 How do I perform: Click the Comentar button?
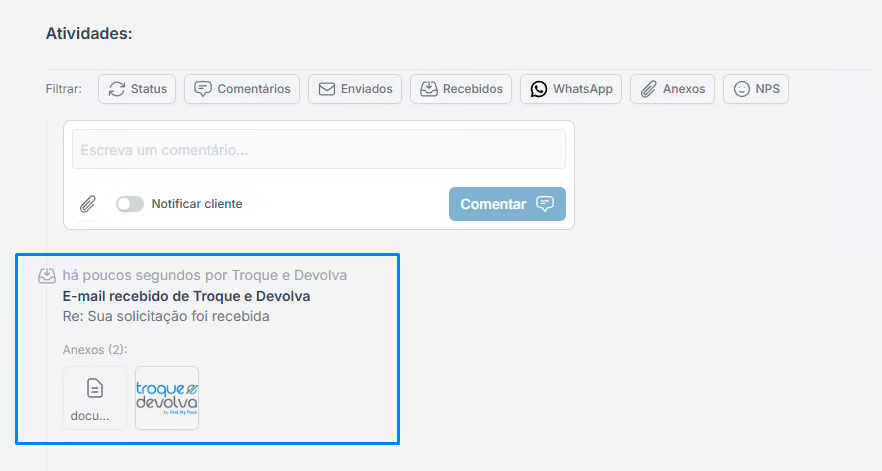(507, 204)
